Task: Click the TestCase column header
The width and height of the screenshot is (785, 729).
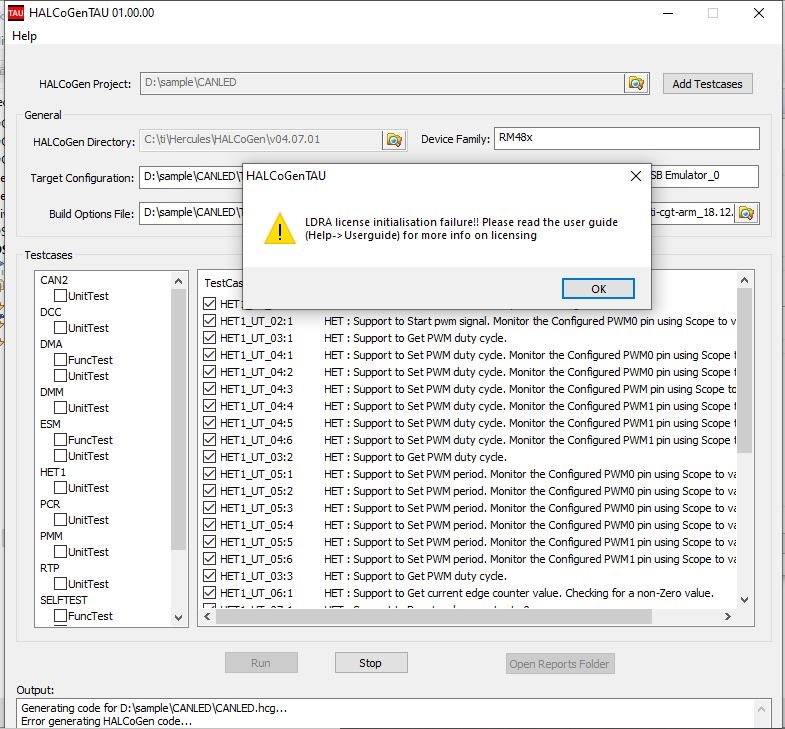Action: (223, 283)
